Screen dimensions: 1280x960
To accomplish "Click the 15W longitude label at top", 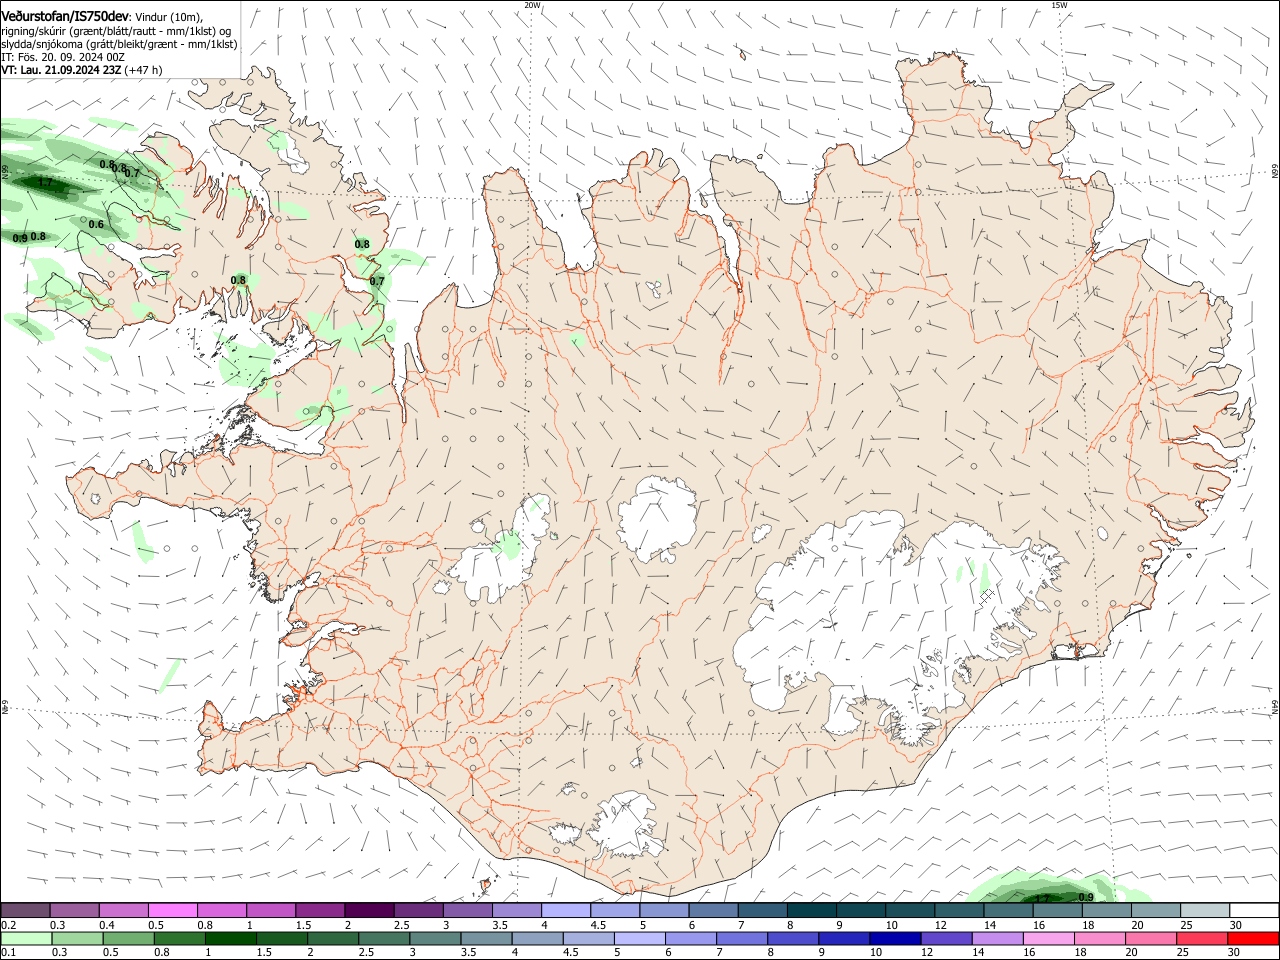I will coord(1059,5).
